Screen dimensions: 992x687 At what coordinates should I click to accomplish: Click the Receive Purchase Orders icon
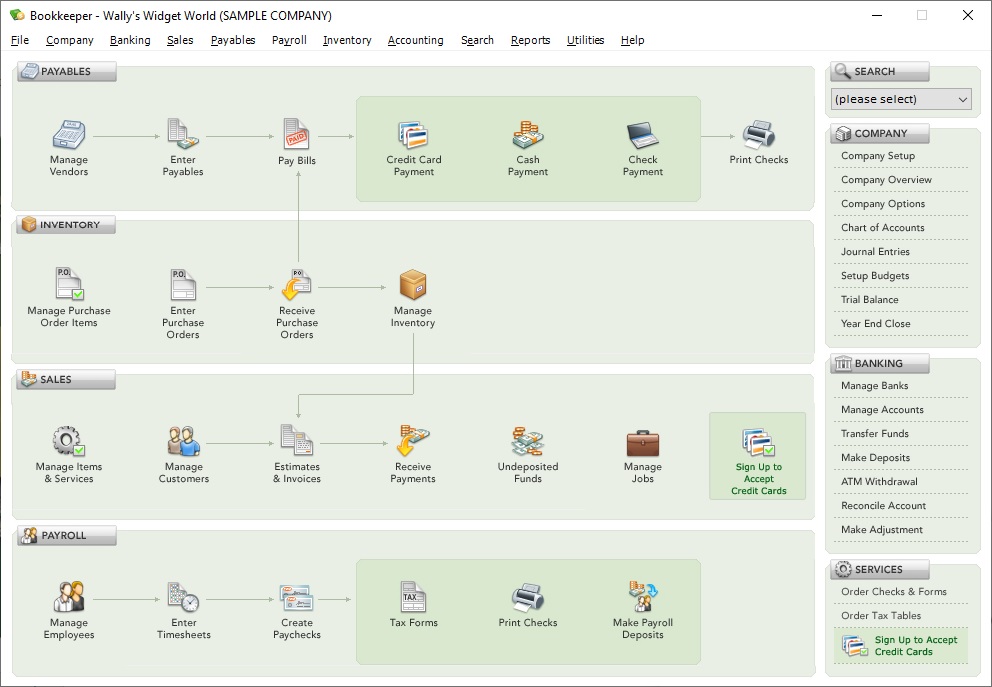[x=297, y=286]
